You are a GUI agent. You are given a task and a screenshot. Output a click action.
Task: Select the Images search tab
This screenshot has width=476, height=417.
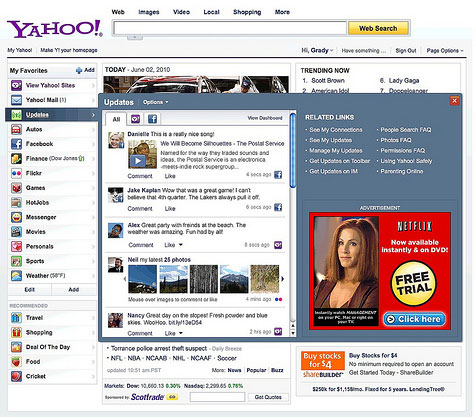tap(149, 12)
